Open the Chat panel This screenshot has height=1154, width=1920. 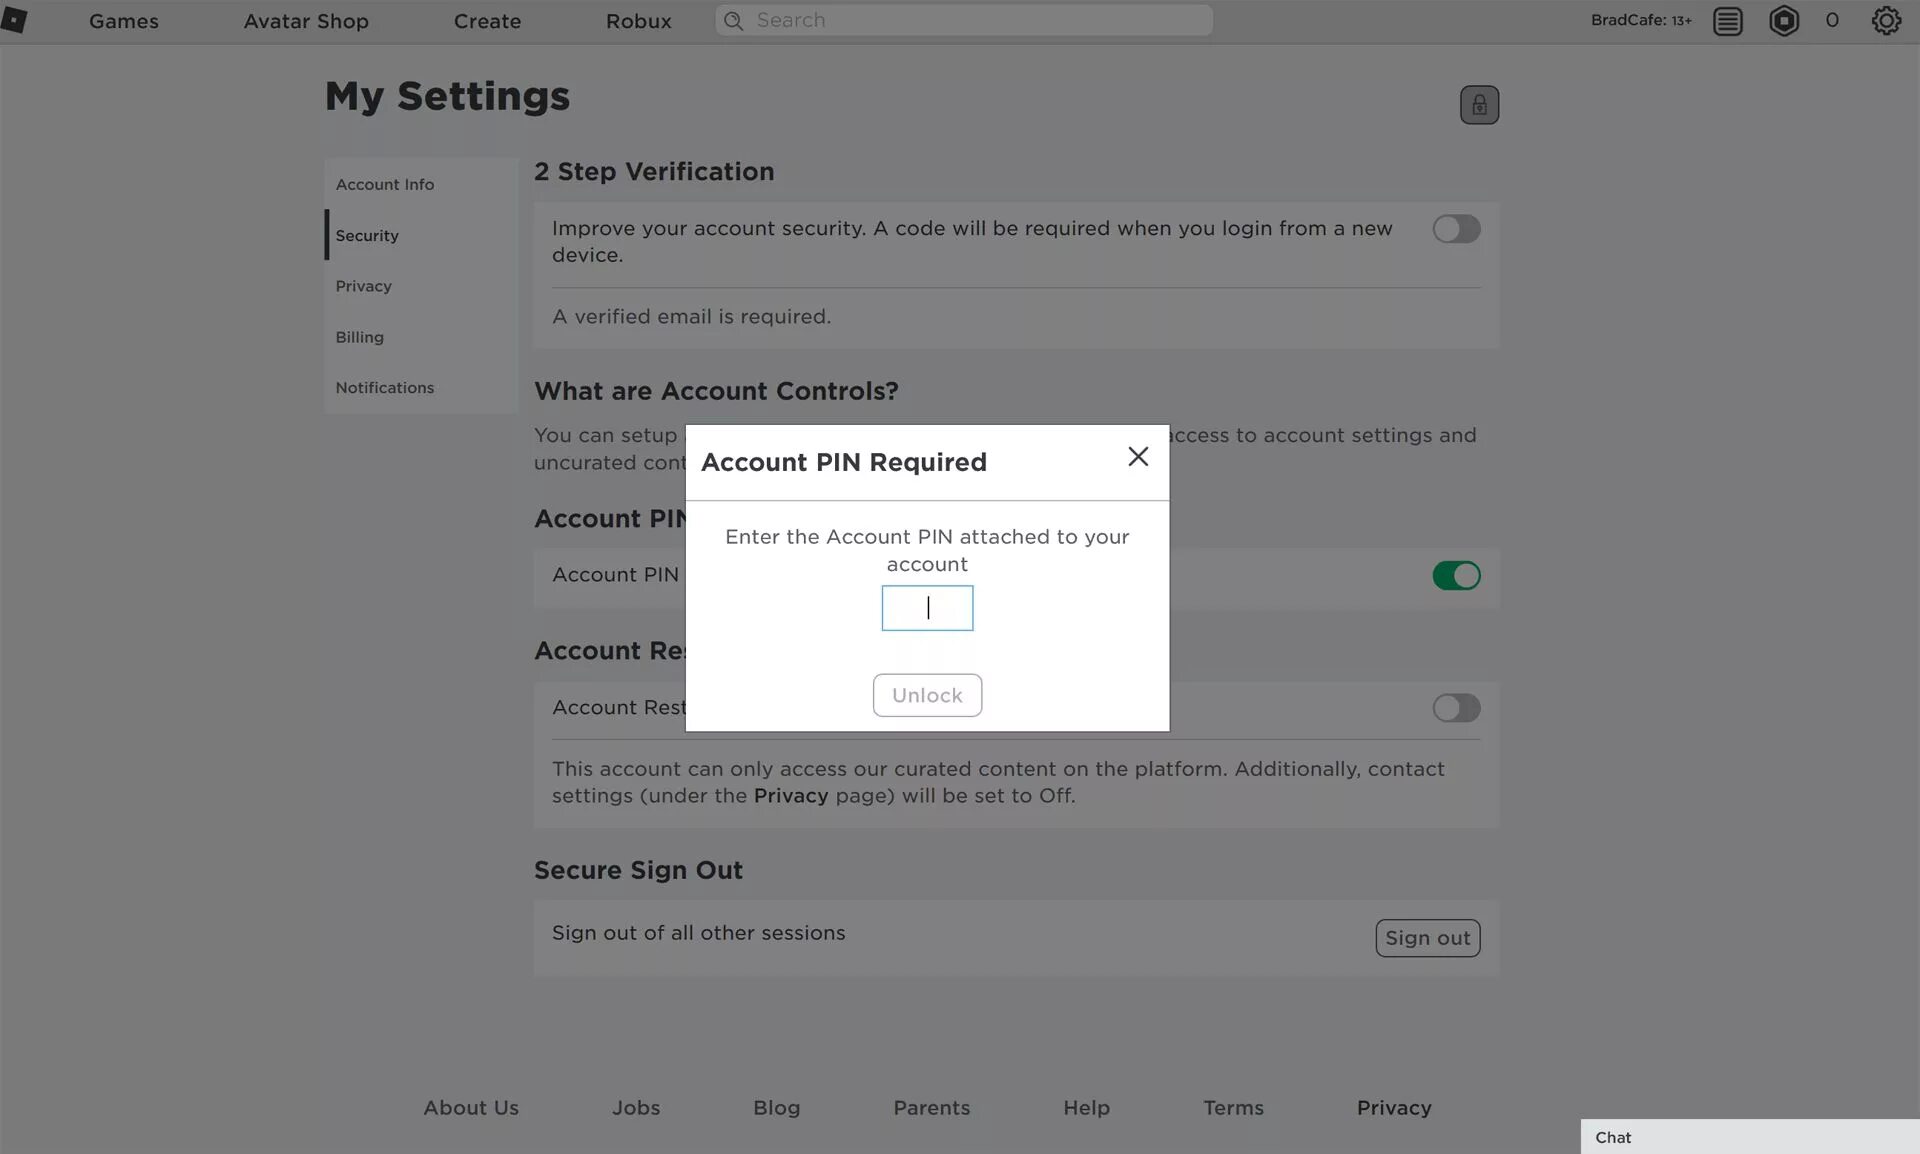[1748, 1137]
